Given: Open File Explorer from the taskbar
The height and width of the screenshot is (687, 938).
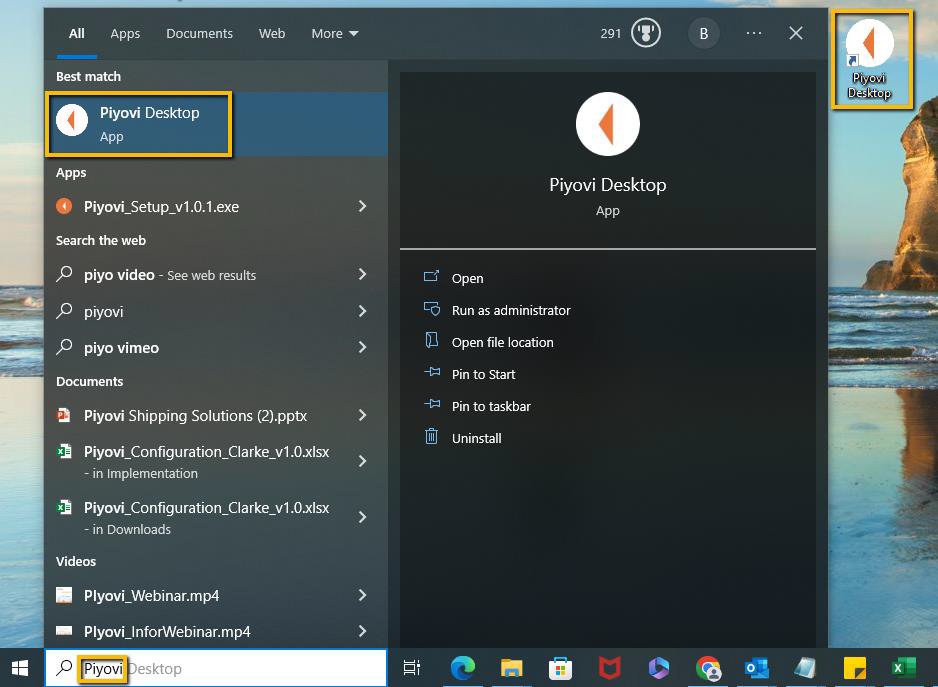Looking at the screenshot, I should [511, 668].
